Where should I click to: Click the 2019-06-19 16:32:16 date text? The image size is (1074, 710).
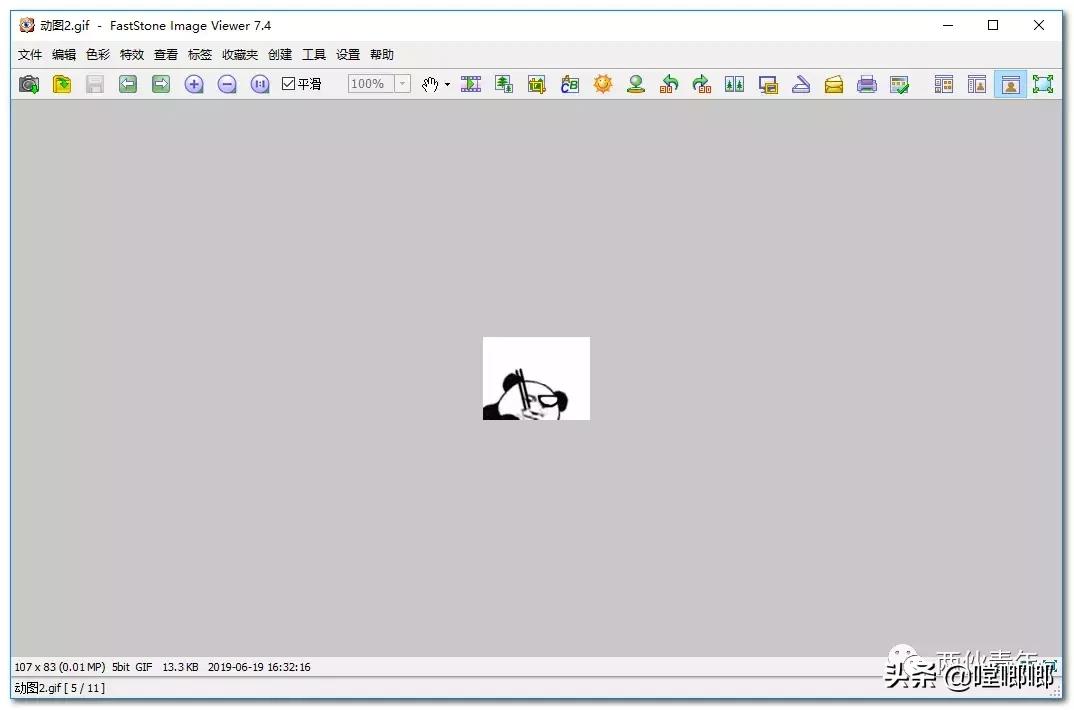[x=259, y=667]
